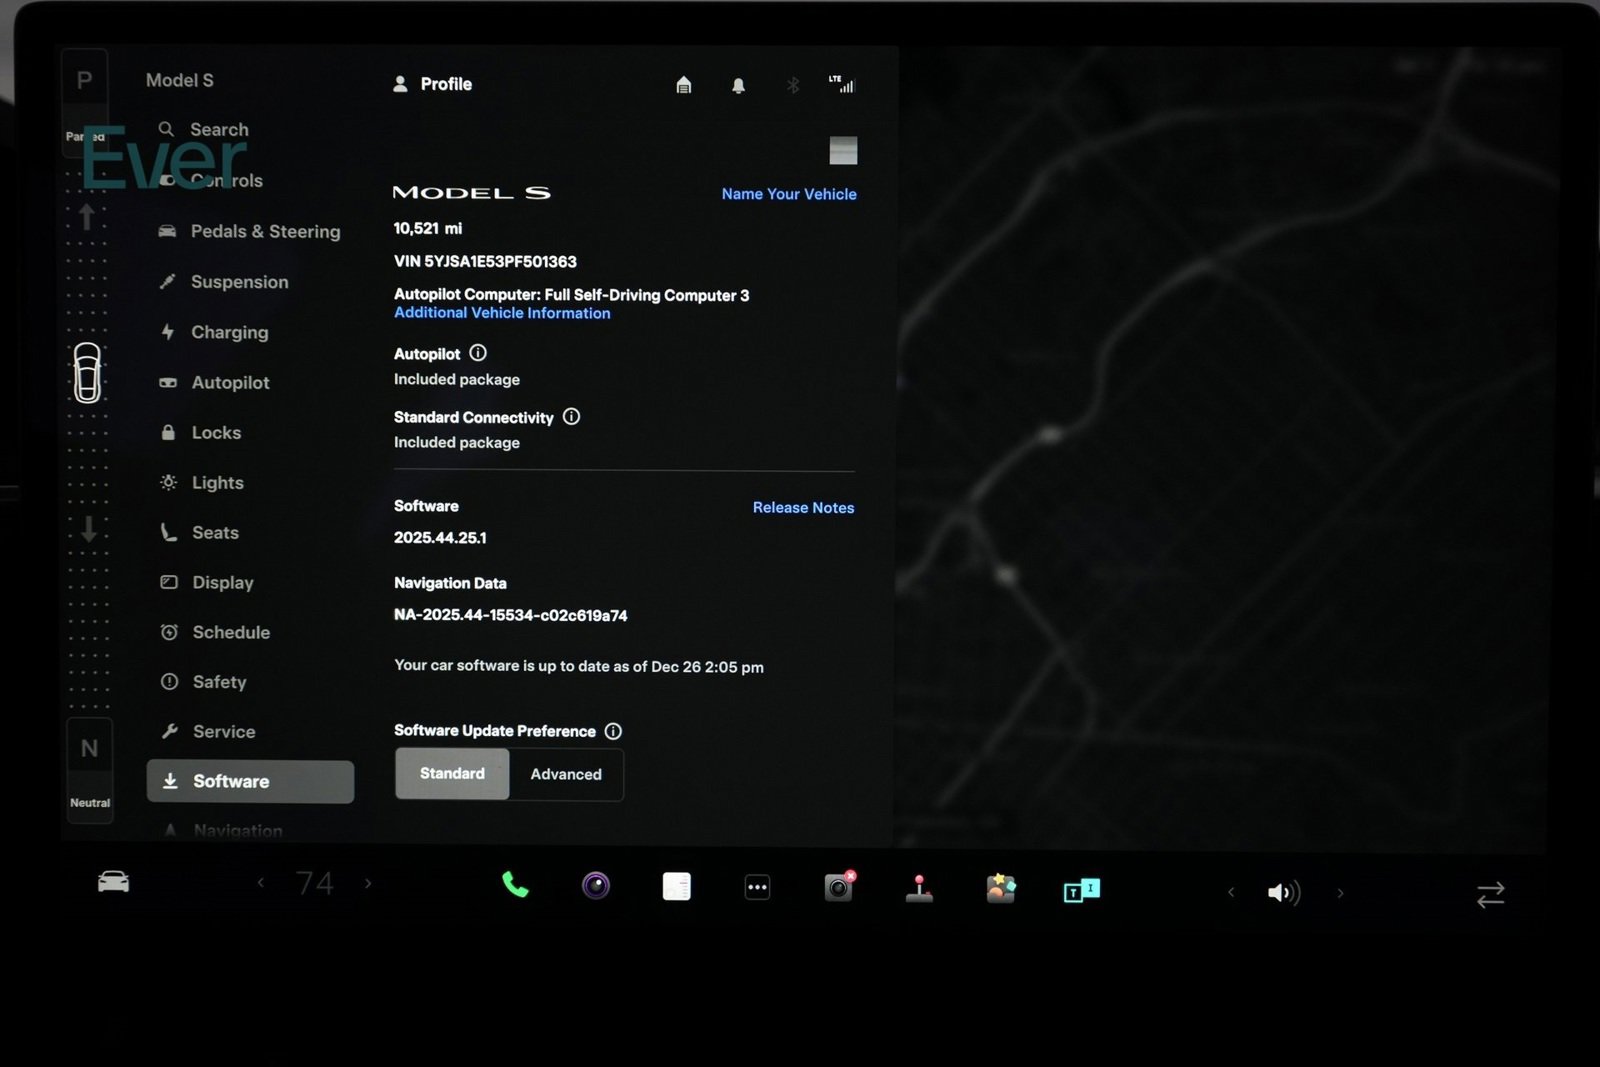
Task: Open the Charging settings menu
Action: tap(229, 332)
